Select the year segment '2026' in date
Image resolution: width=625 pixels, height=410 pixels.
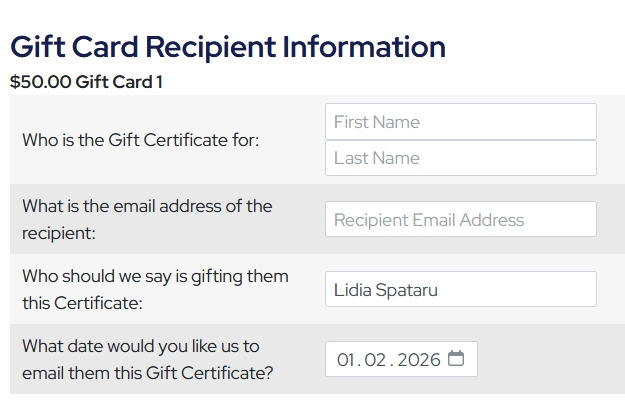419,360
